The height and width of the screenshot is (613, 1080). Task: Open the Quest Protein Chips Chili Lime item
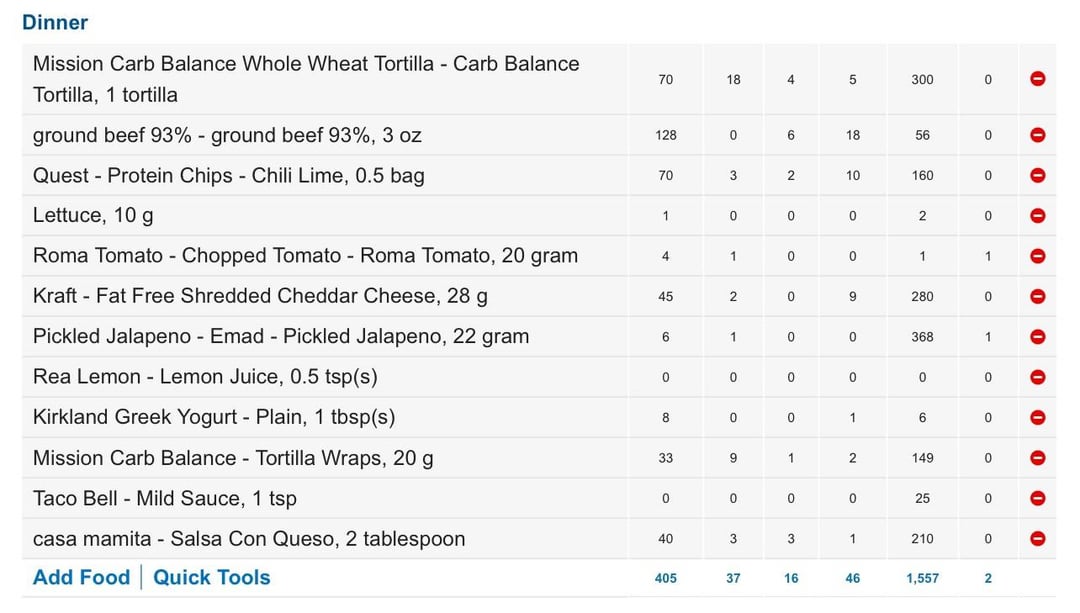tap(229, 176)
